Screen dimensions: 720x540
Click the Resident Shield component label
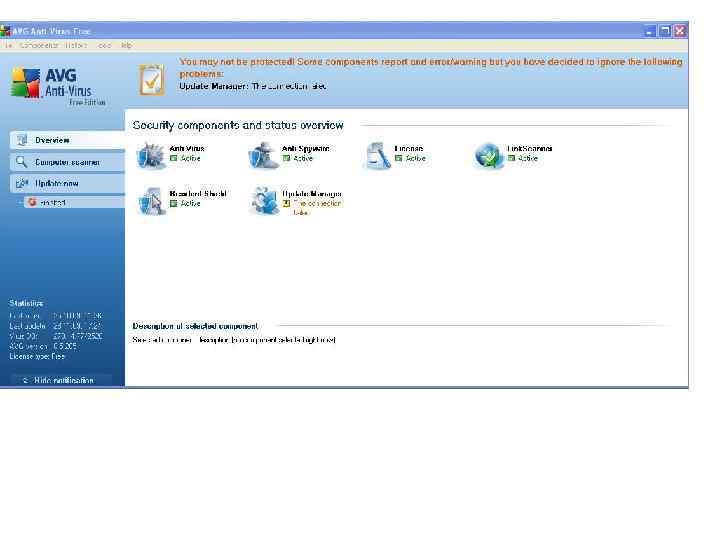click(198, 193)
